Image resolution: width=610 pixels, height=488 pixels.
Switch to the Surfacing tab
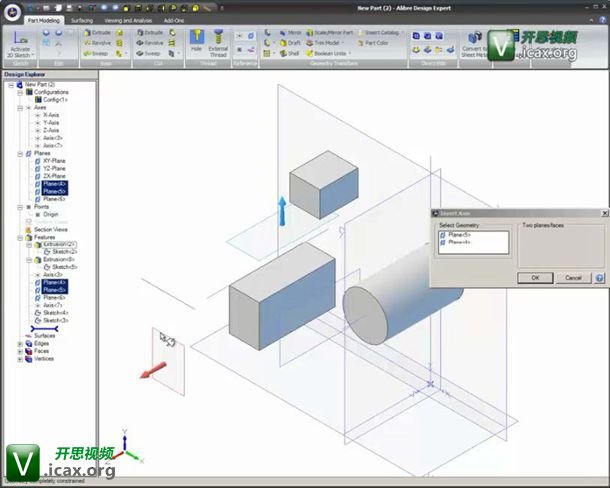[82, 17]
